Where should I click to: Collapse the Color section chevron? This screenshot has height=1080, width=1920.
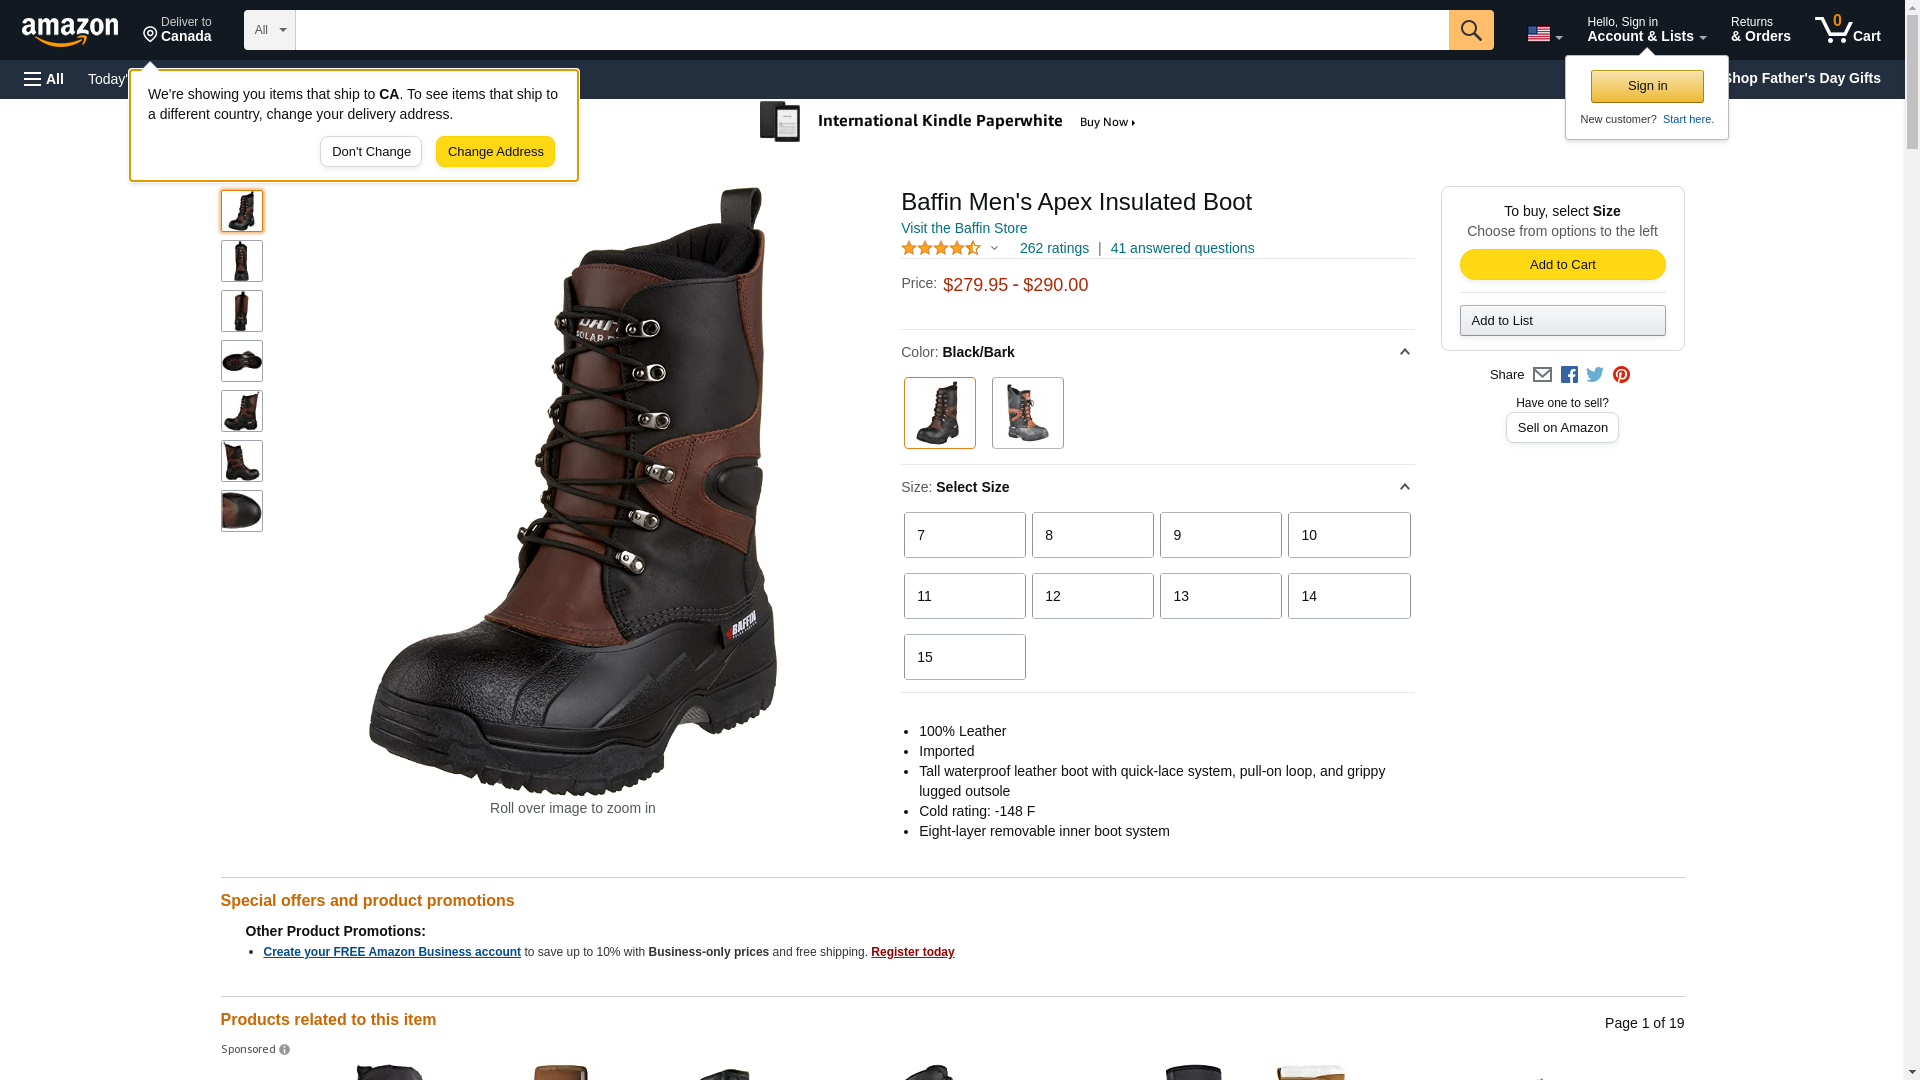pos(1404,352)
